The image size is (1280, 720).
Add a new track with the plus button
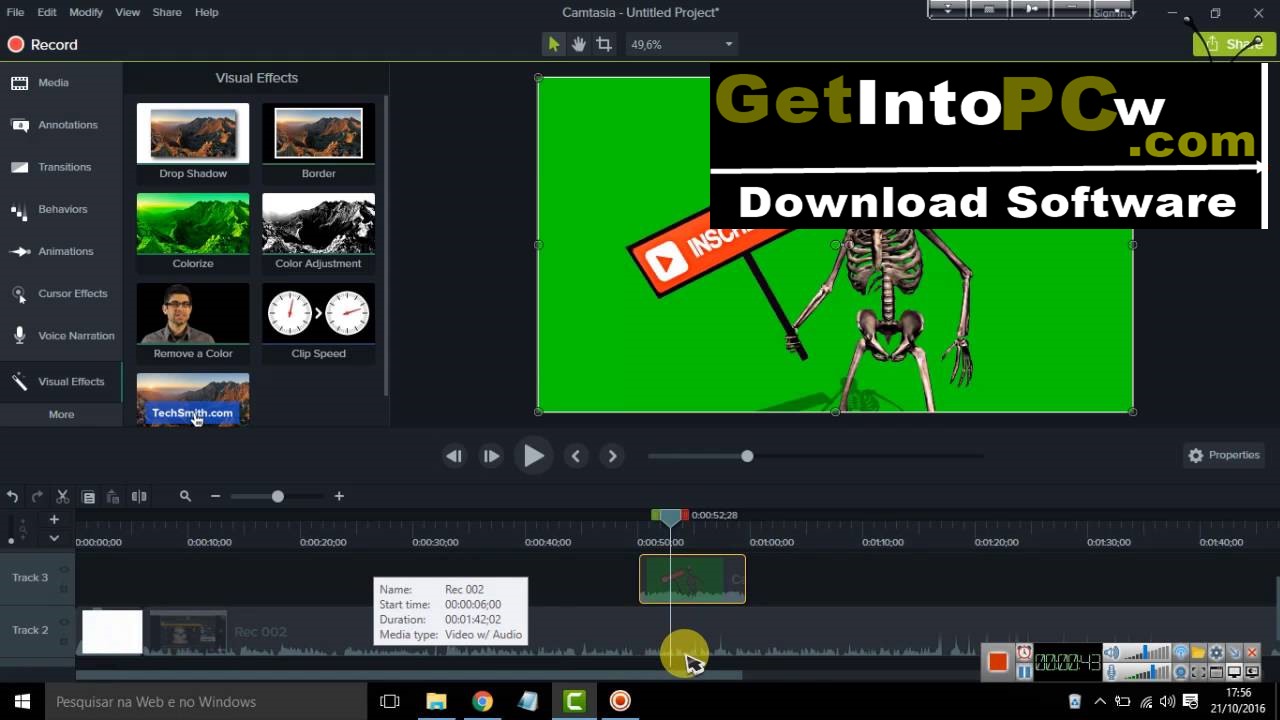pos(54,519)
